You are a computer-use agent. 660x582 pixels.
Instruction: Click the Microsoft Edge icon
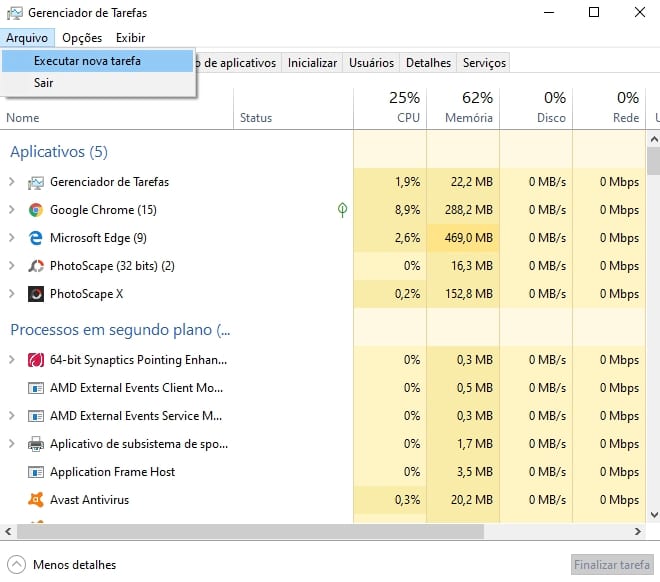tap(36, 238)
